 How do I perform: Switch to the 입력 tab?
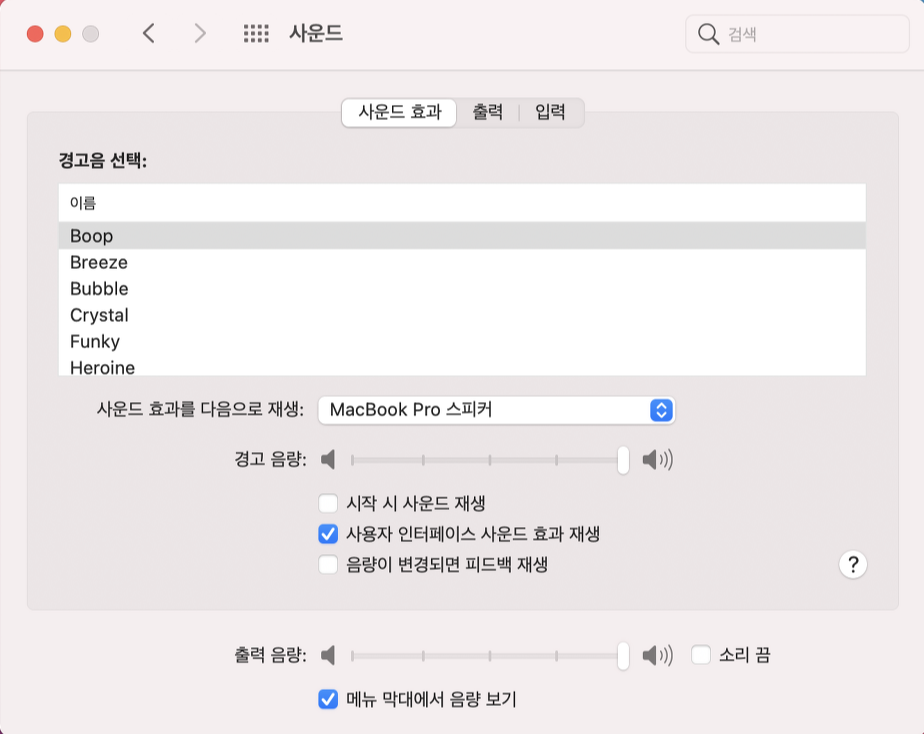click(550, 112)
